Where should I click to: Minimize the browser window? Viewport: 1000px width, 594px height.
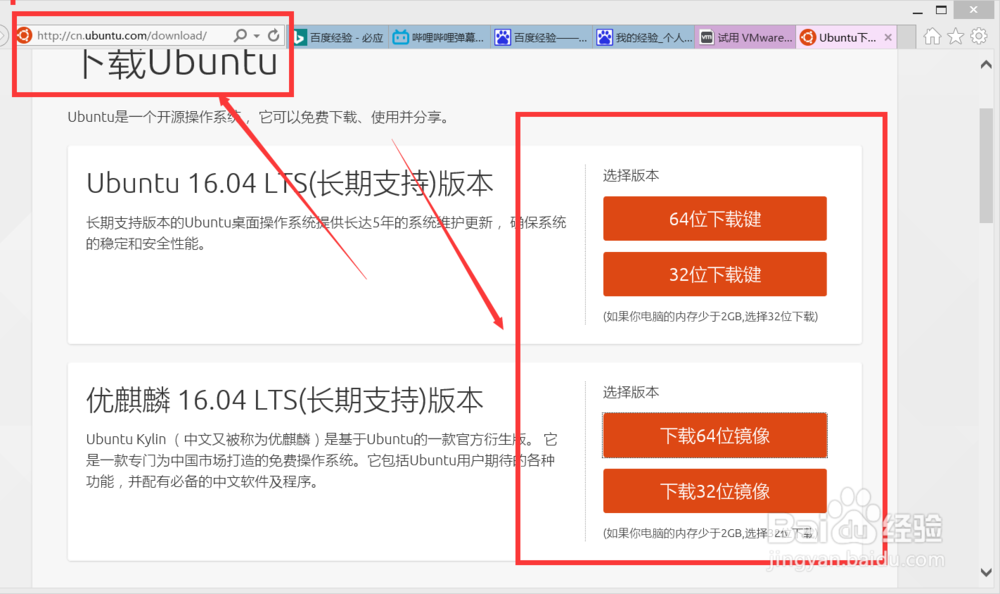click(918, 11)
